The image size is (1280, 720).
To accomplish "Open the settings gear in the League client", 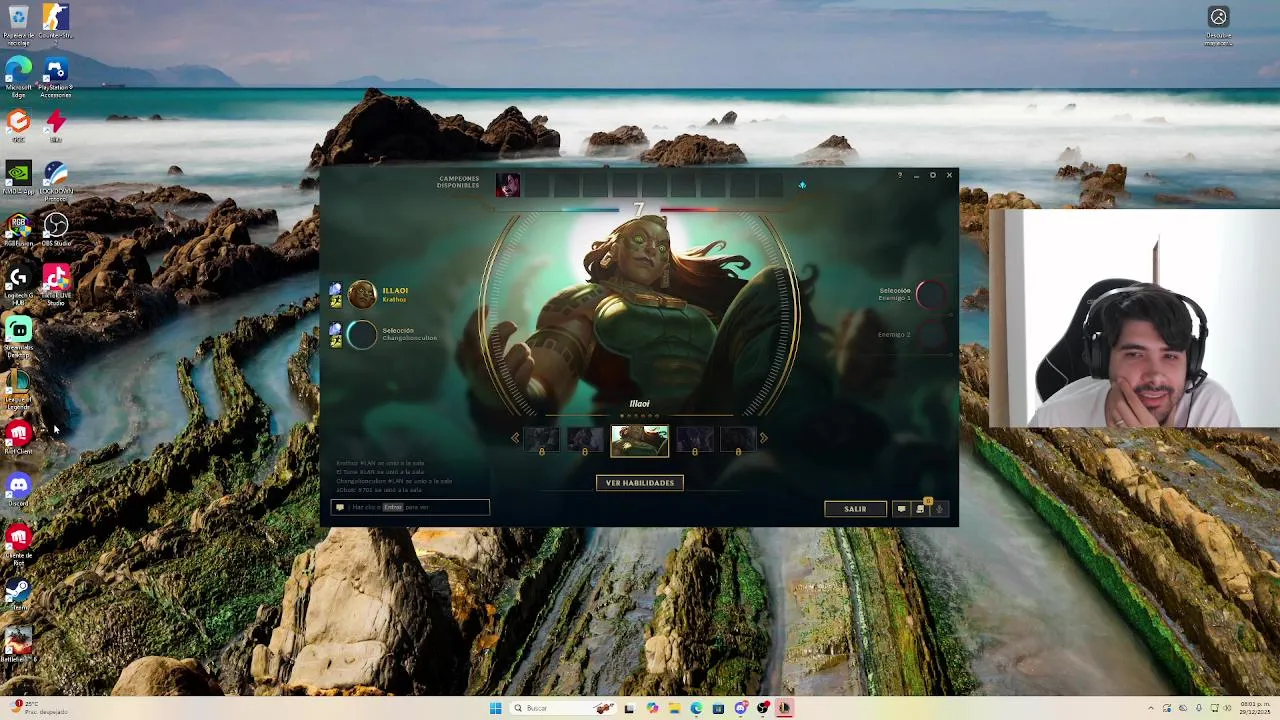I will pos(933,176).
